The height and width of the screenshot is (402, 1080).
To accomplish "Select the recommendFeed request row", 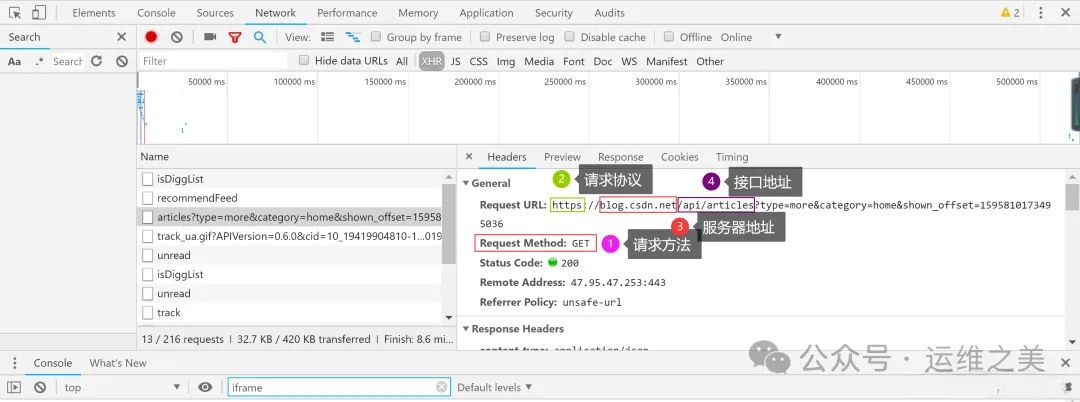I will (289, 198).
